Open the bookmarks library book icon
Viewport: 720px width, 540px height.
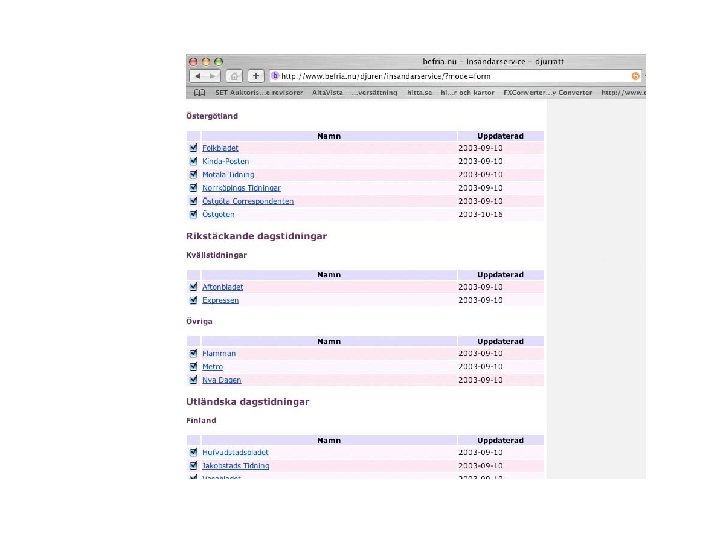pos(199,93)
